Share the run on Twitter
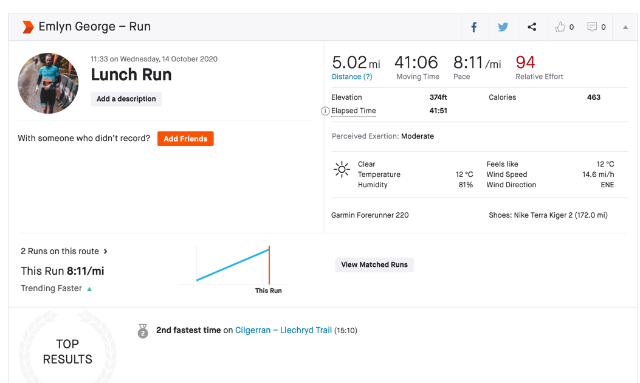This screenshot has height=383, width=640. coord(503,27)
